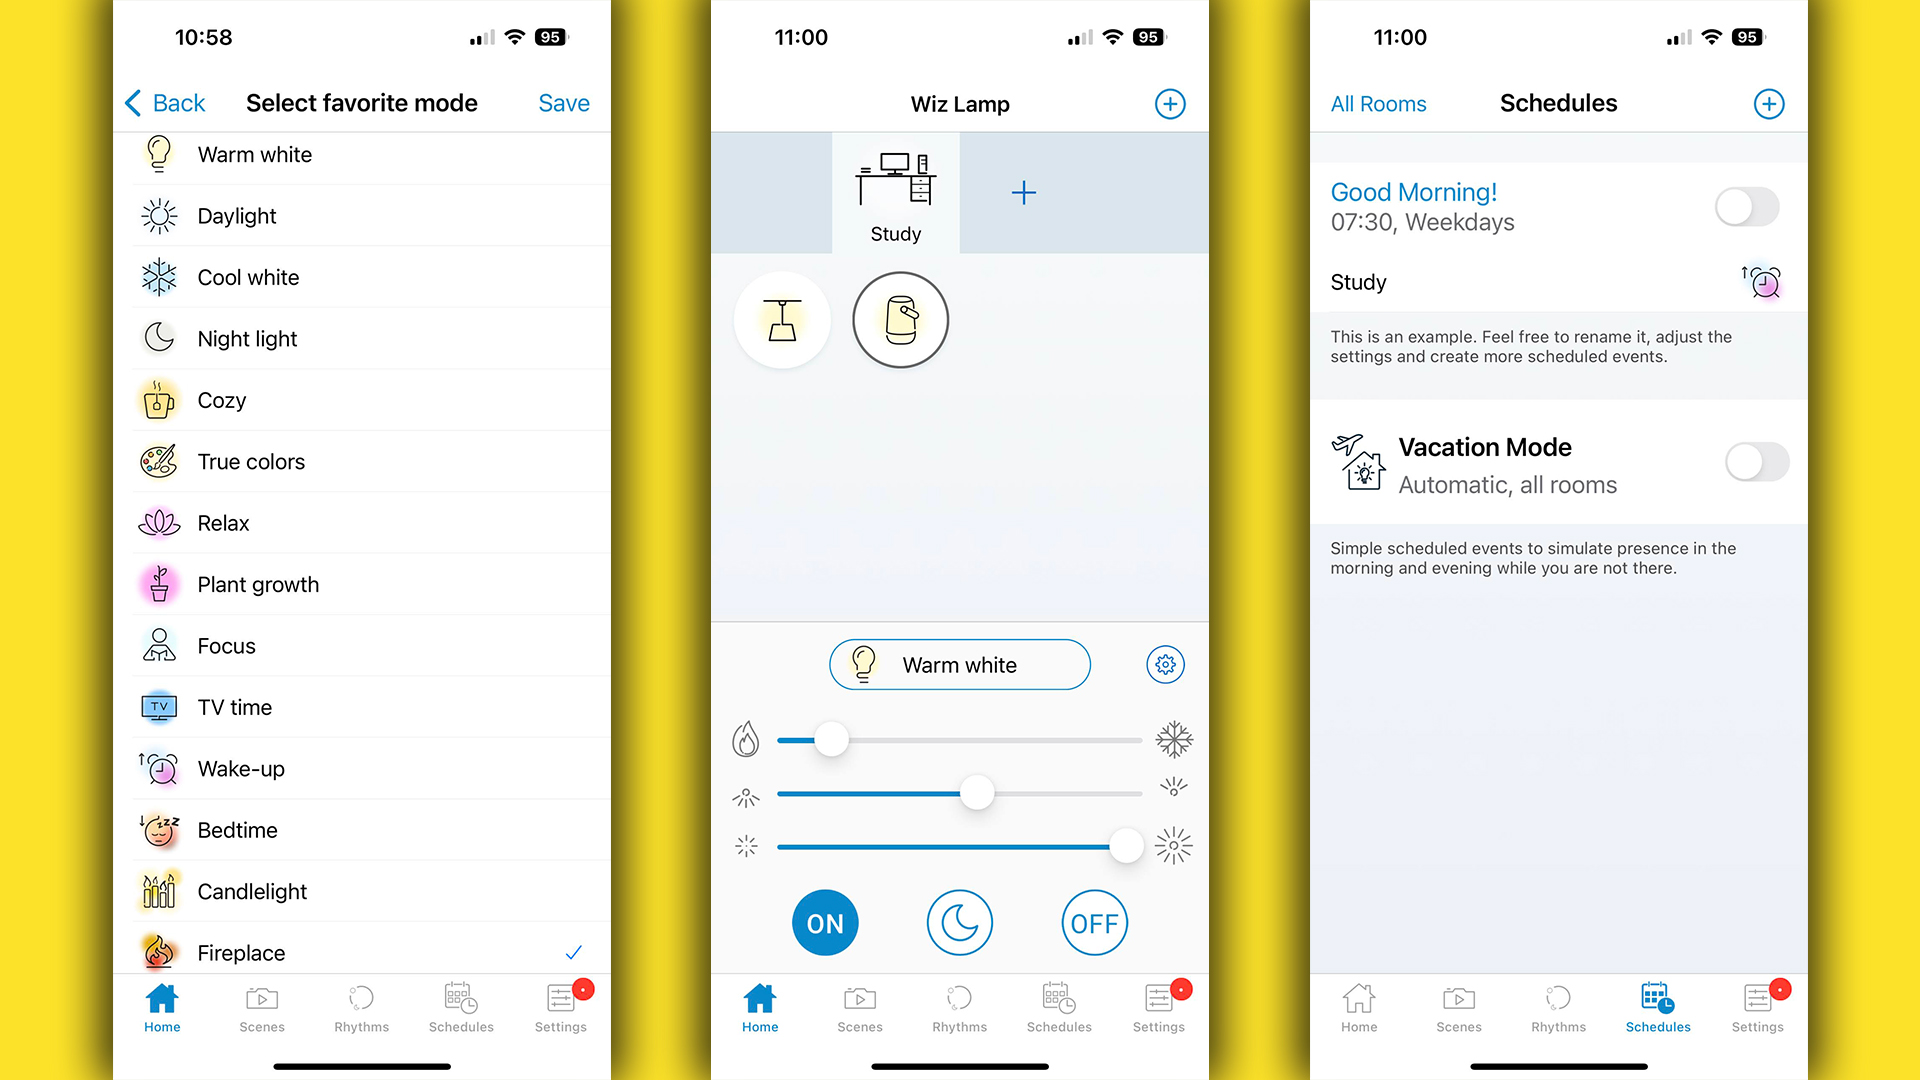Select the Plant growth lighting mode
The width and height of the screenshot is (1920, 1080).
pos(258,584)
